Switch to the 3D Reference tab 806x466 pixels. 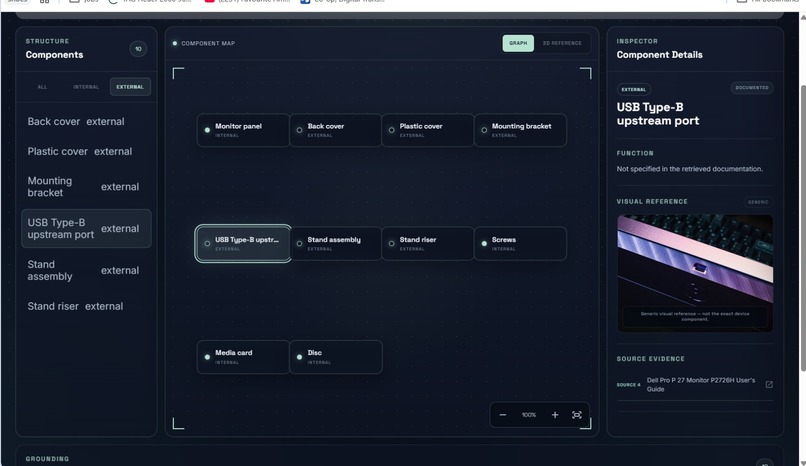coord(562,43)
